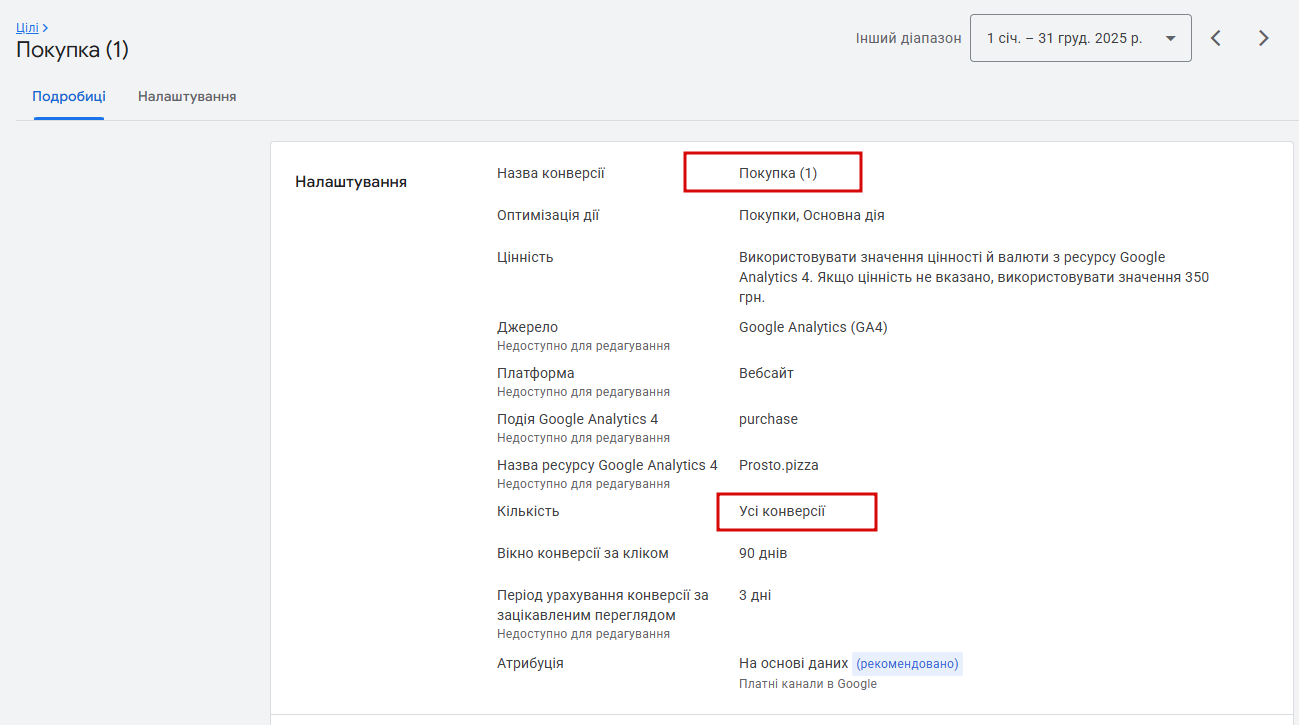
Task: Open the Цілі breadcrumb link
Action: (27, 28)
